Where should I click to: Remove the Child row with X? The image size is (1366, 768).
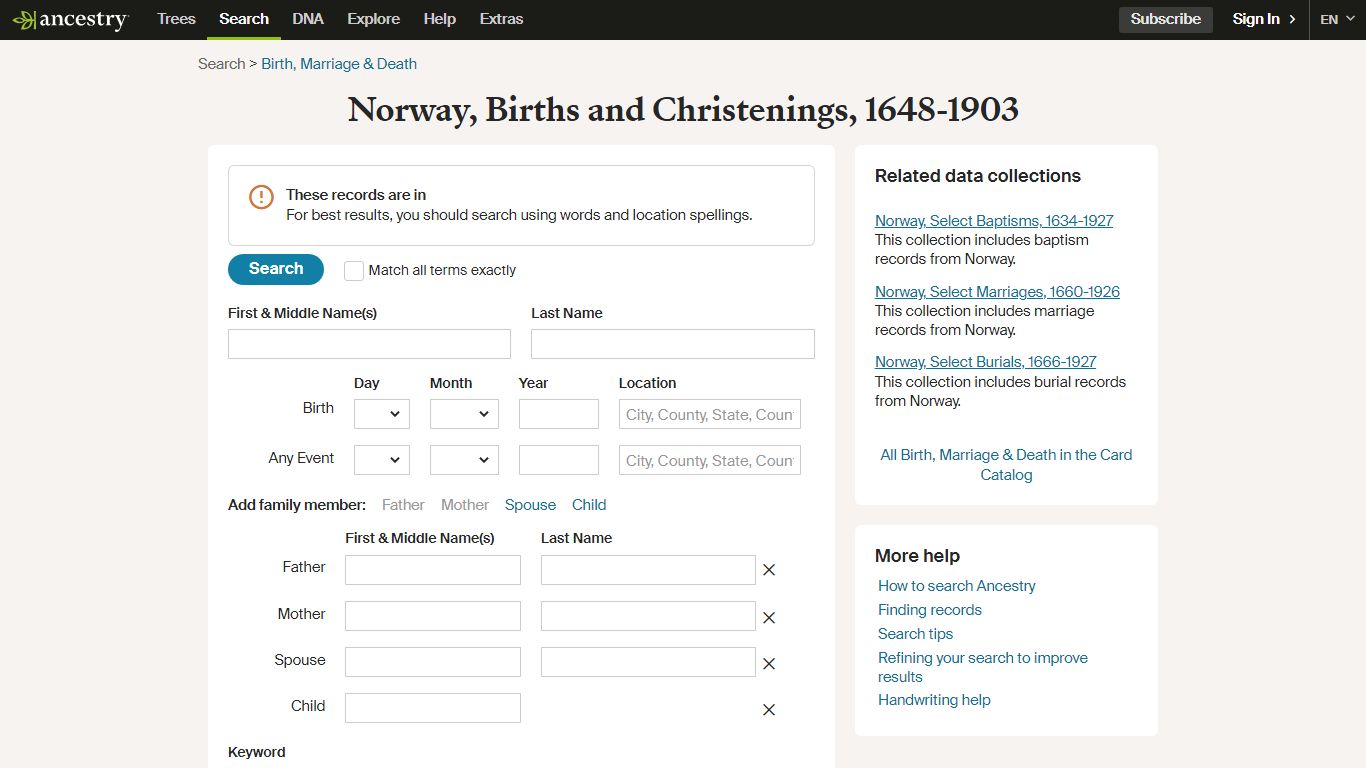click(769, 710)
